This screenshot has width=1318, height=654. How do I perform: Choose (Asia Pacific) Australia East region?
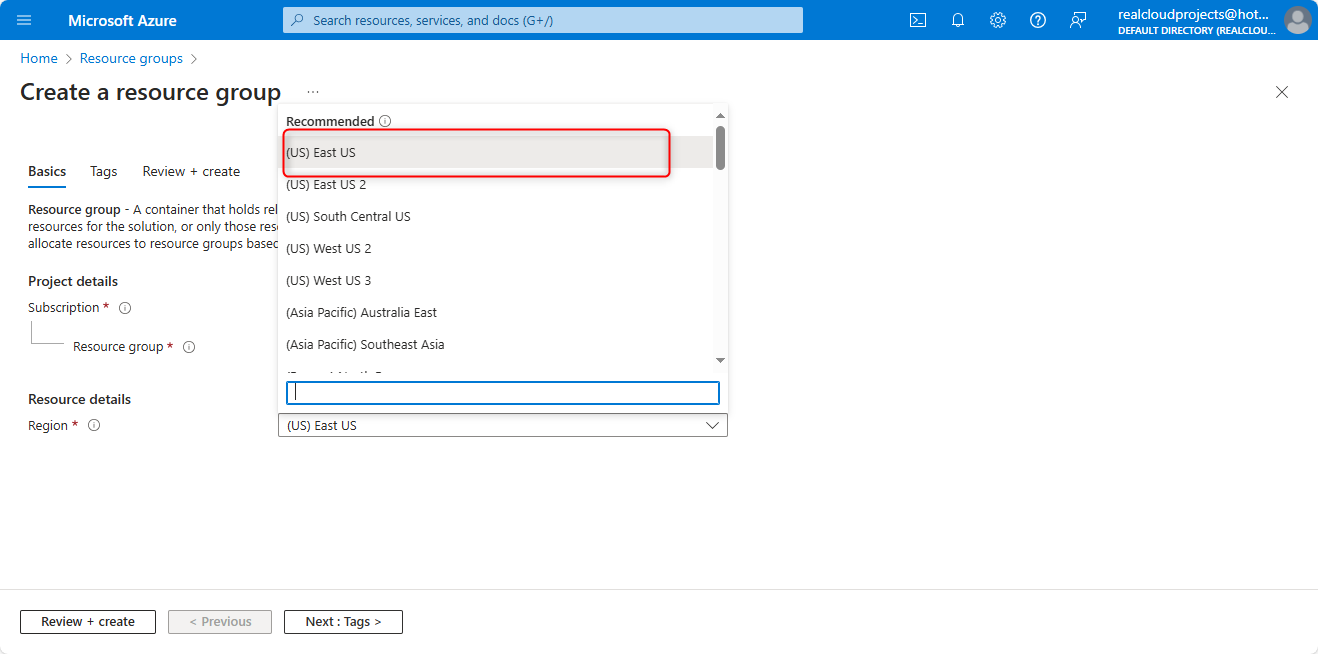(x=361, y=313)
